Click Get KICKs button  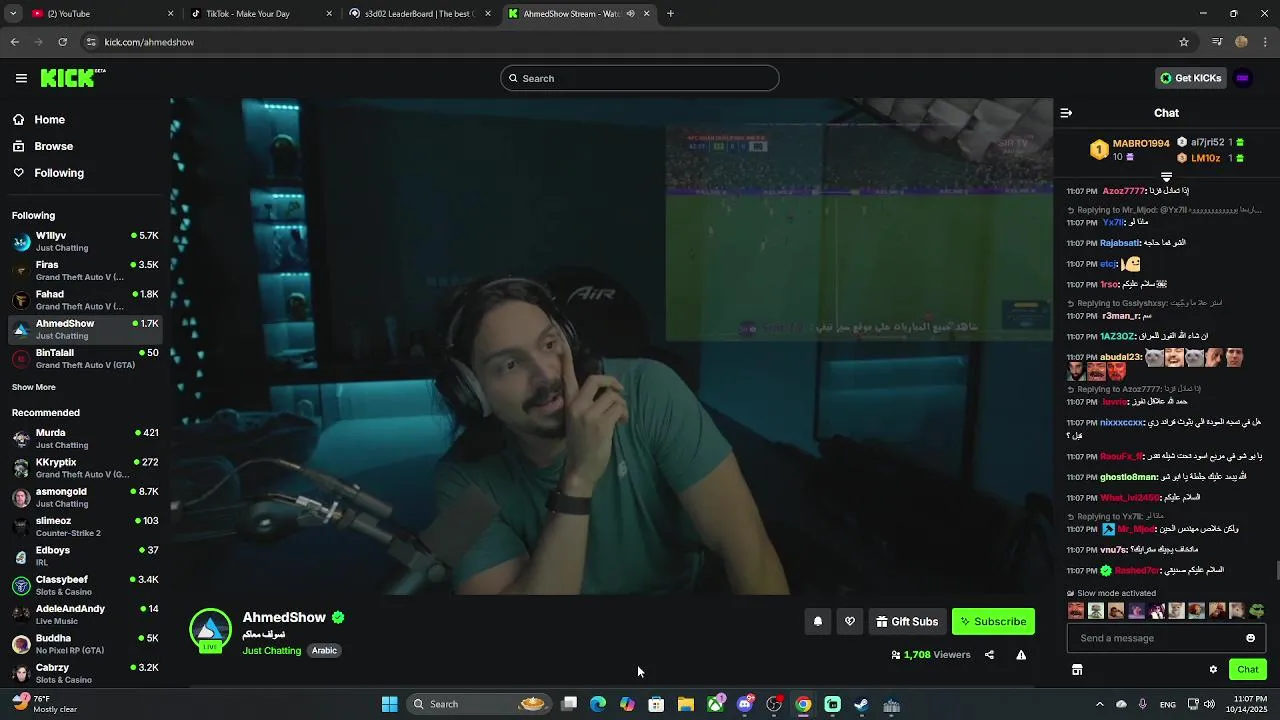click(1190, 78)
